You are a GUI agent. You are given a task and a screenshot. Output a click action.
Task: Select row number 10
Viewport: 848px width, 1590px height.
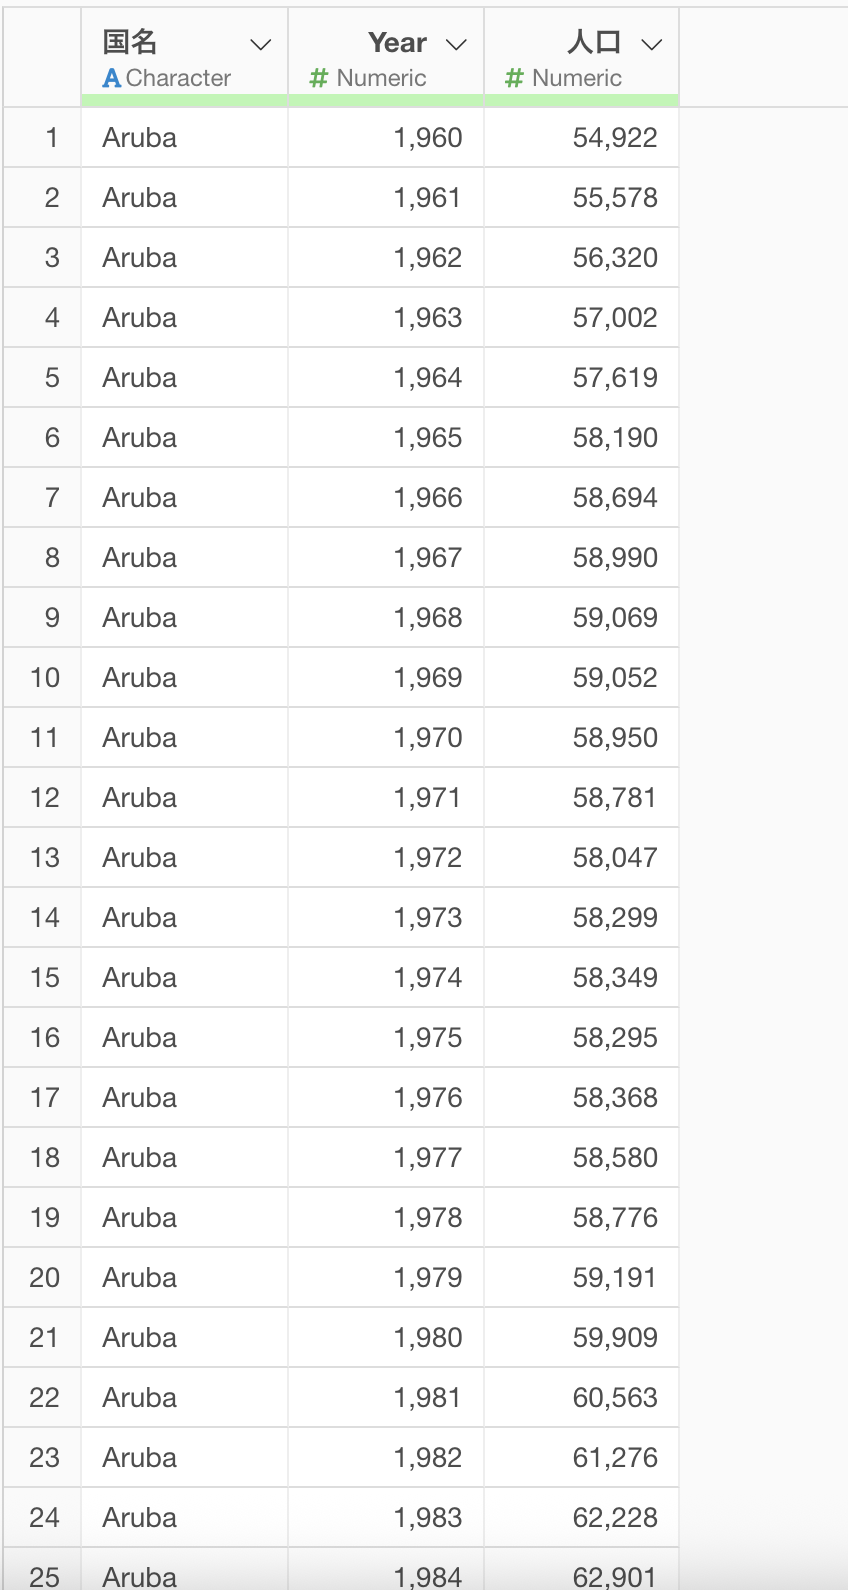point(45,678)
